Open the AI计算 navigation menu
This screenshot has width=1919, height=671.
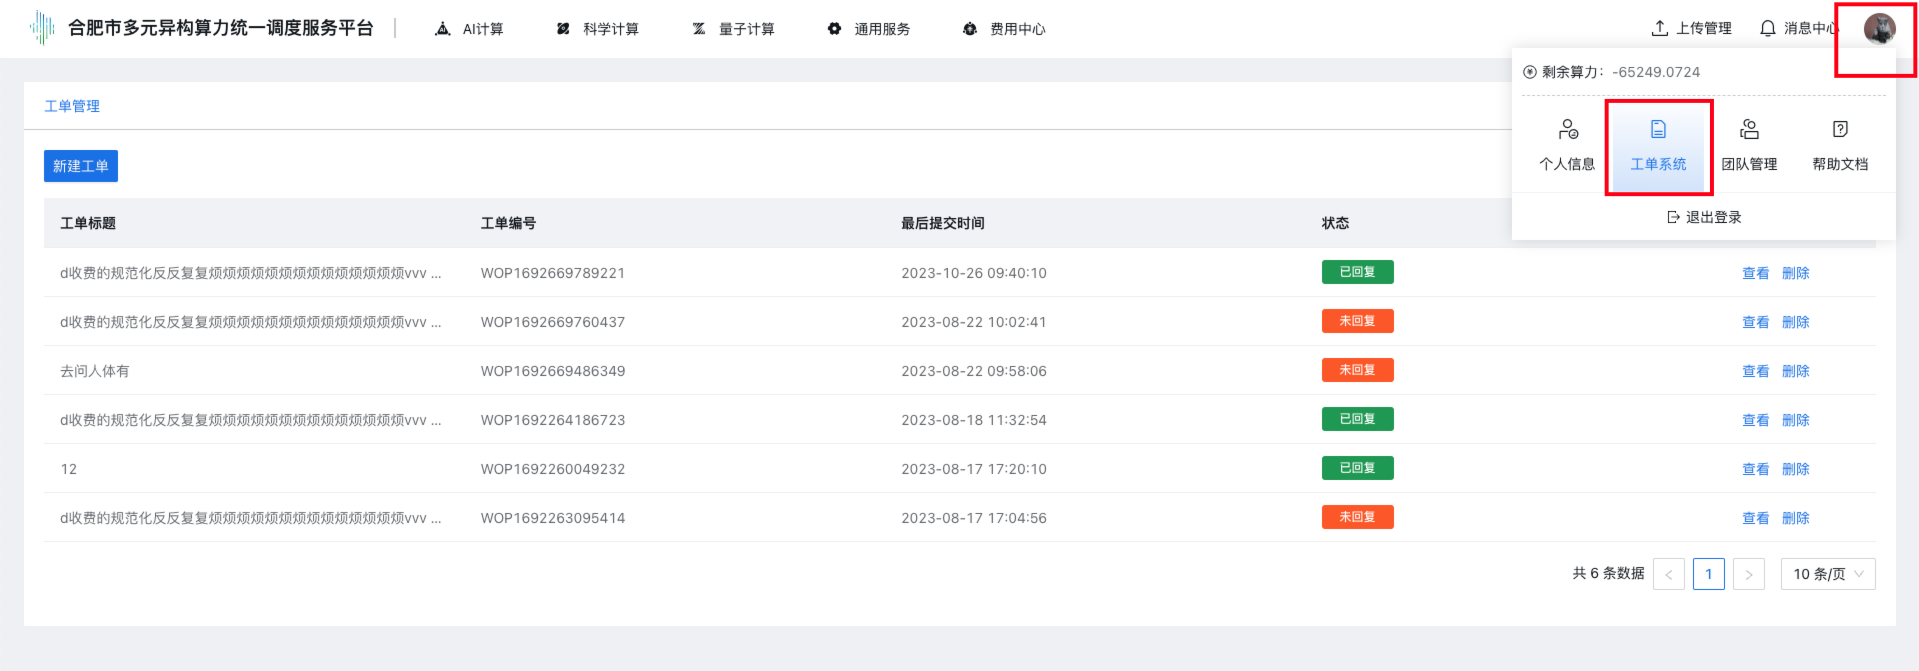click(x=469, y=29)
